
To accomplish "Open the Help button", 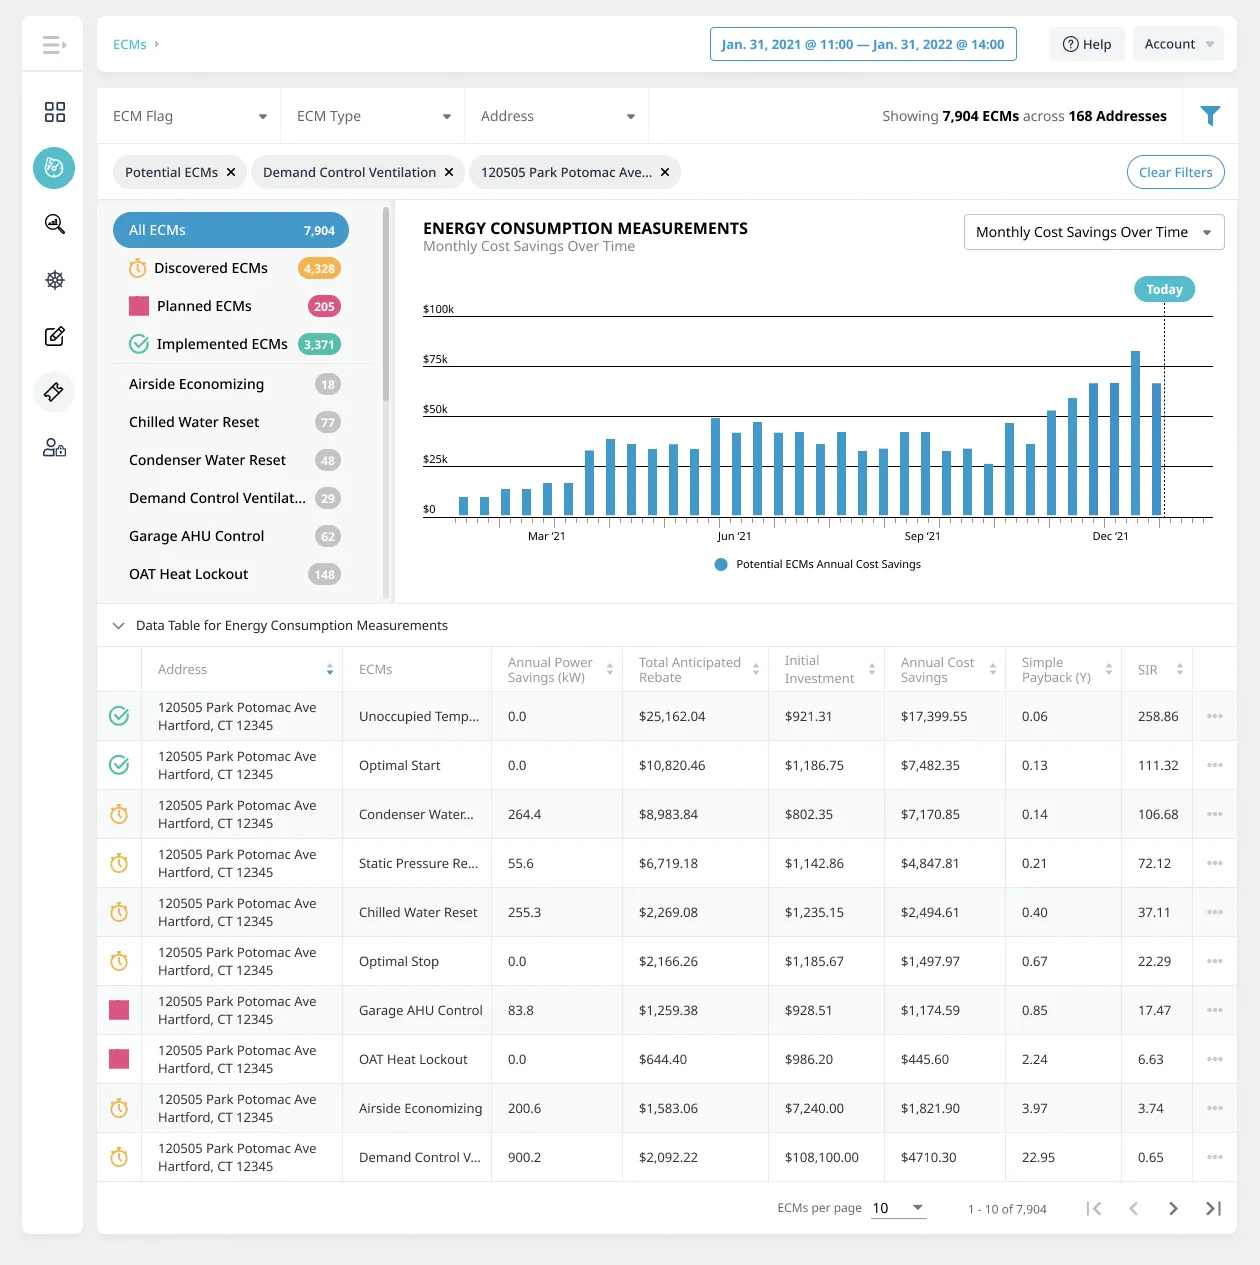I will [x=1087, y=44].
